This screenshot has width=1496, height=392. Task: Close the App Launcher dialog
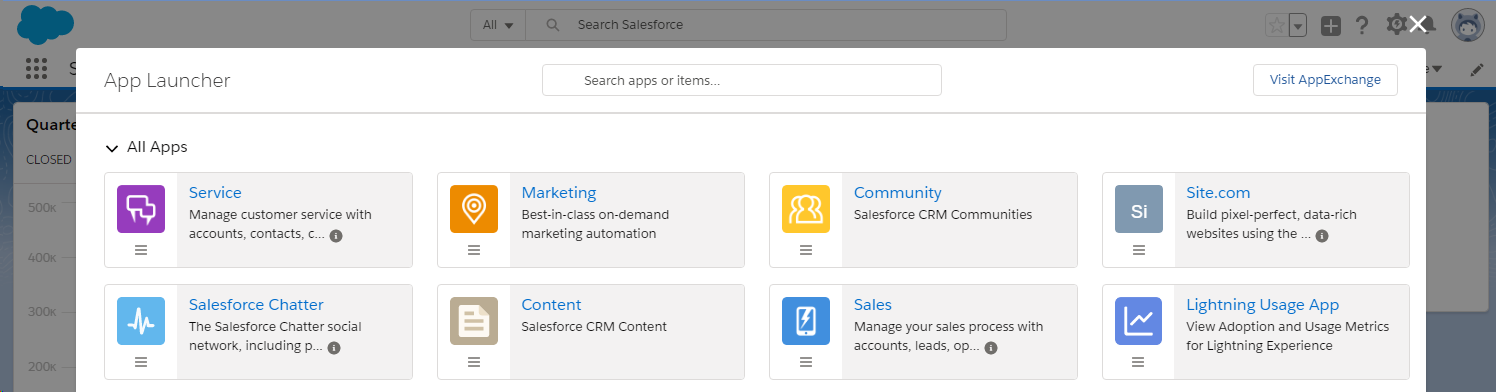click(1418, 24)
